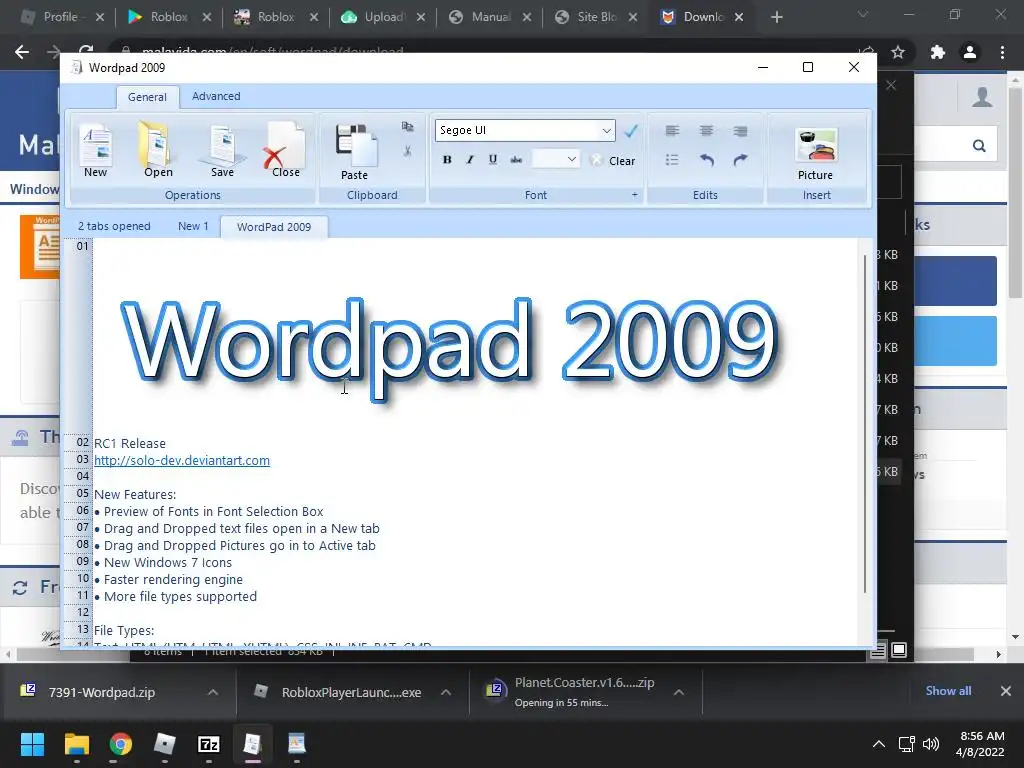Open Chrome profile avatar icon
Image resolution: width=1024 pixels, height=768 pixels.
pos(970,52)
